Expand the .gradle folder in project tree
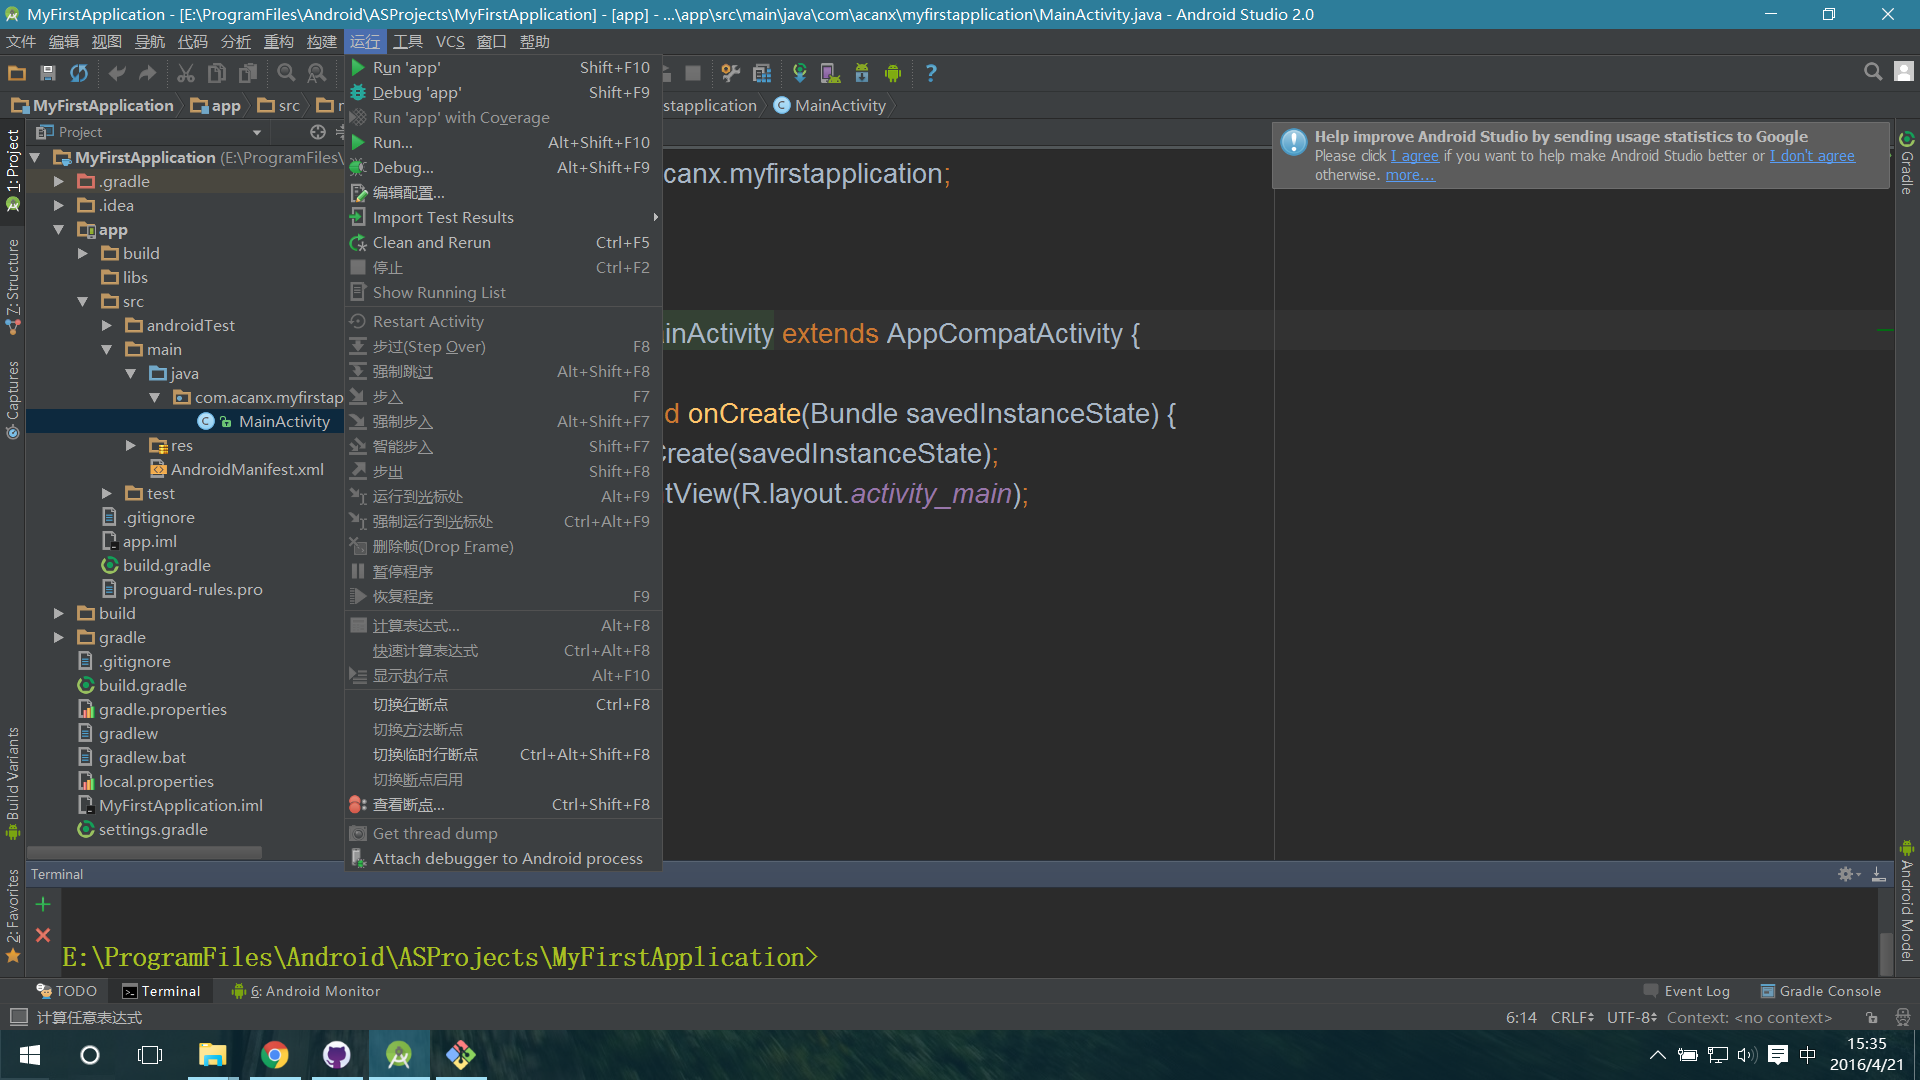 [59, 181]
